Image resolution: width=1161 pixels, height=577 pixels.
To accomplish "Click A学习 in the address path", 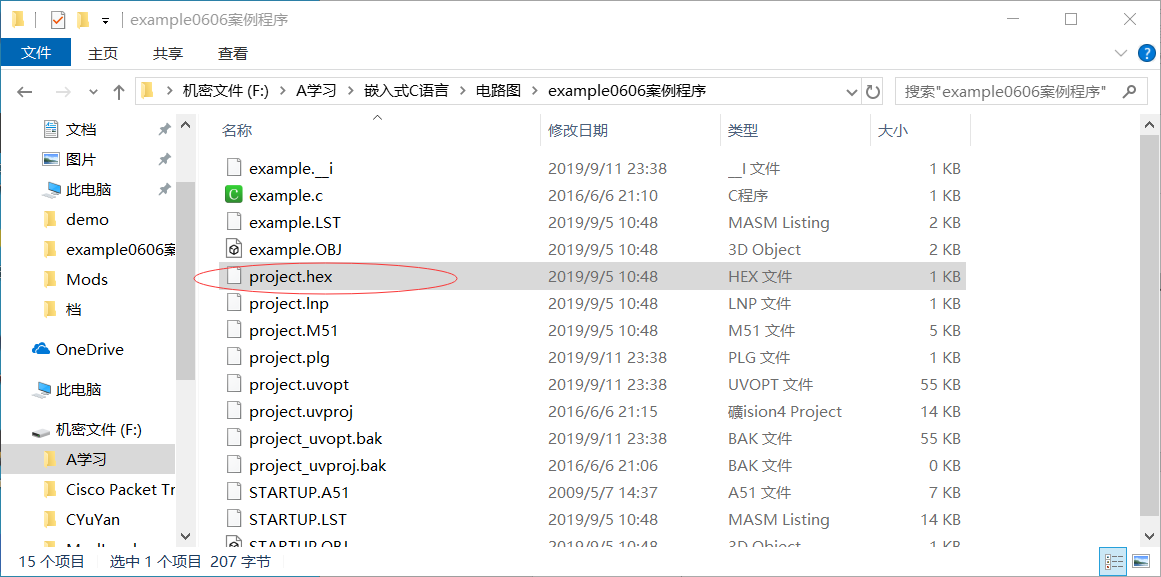I will (x=316, y=91).
